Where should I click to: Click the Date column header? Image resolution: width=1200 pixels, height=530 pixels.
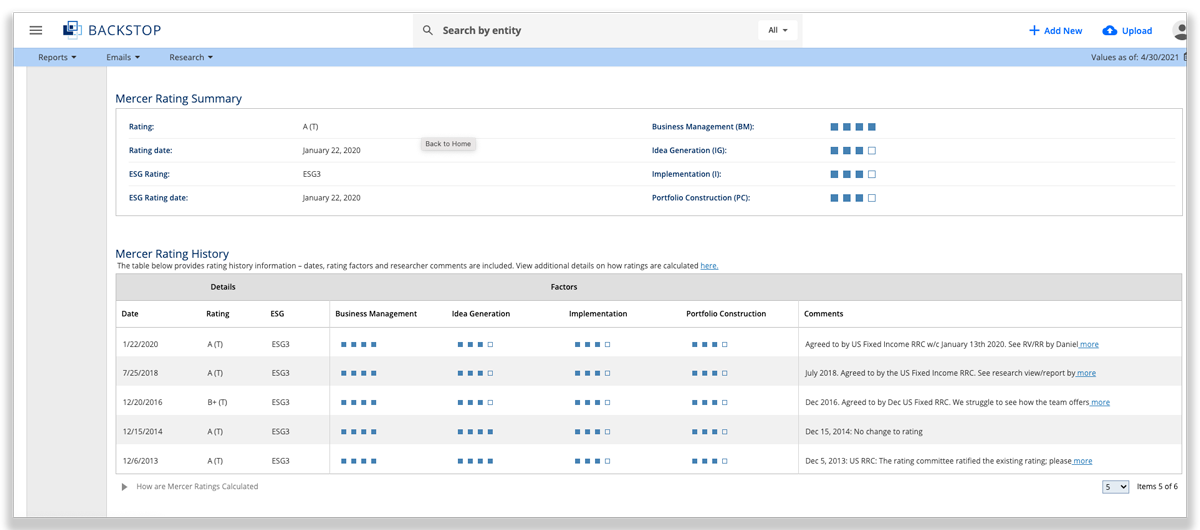point(130,314)
